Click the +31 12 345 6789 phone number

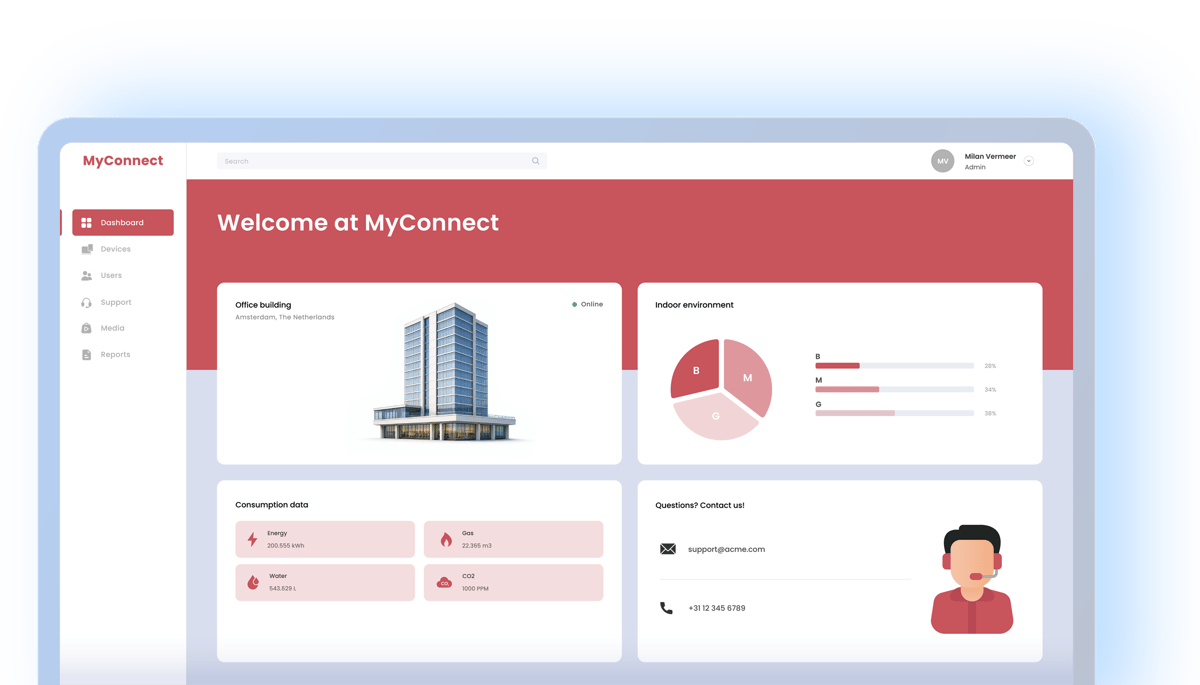click(x=716, y=608)
